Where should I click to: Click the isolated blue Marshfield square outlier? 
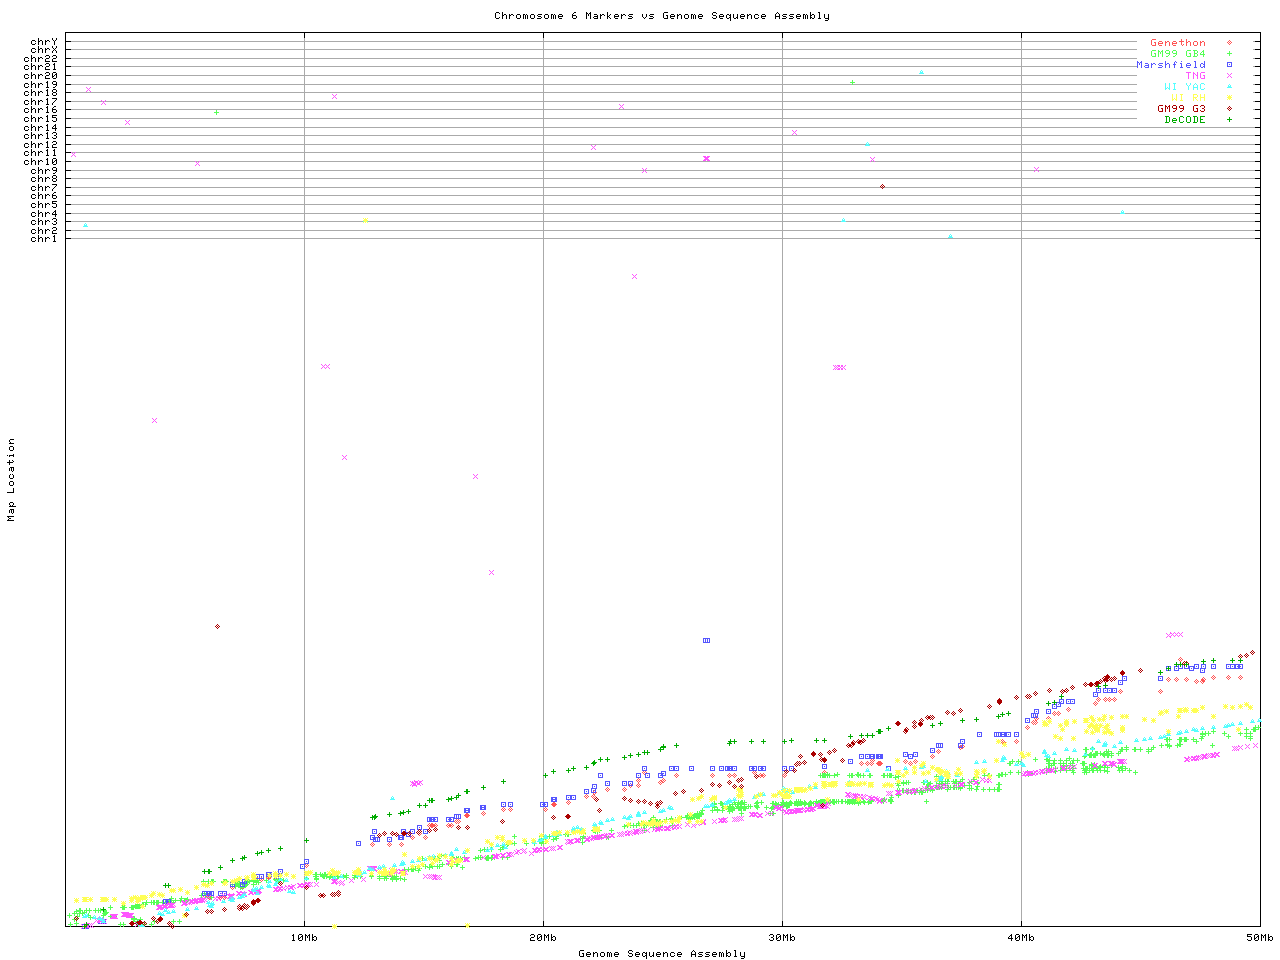[x=706, y=640]
